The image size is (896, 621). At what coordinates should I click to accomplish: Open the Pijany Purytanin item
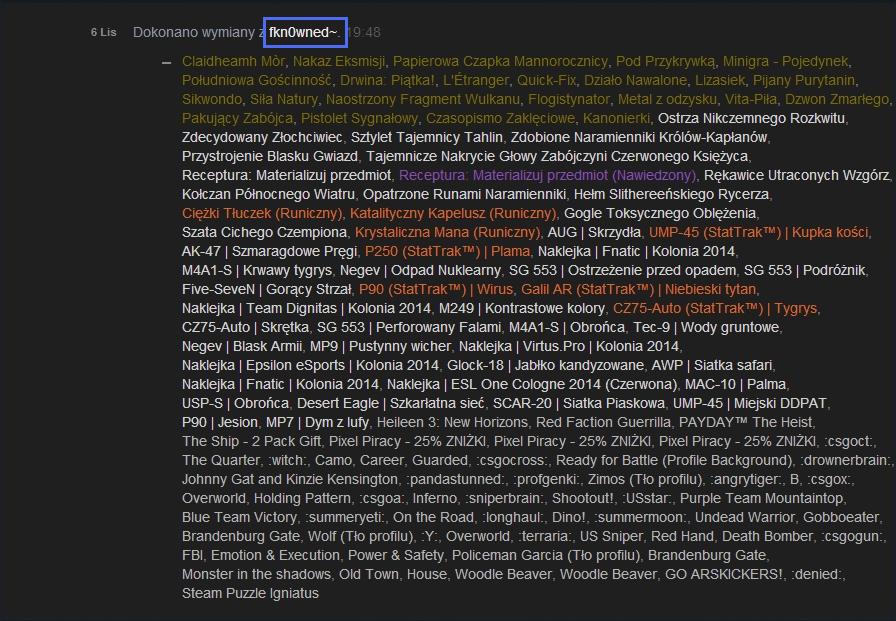804,80
